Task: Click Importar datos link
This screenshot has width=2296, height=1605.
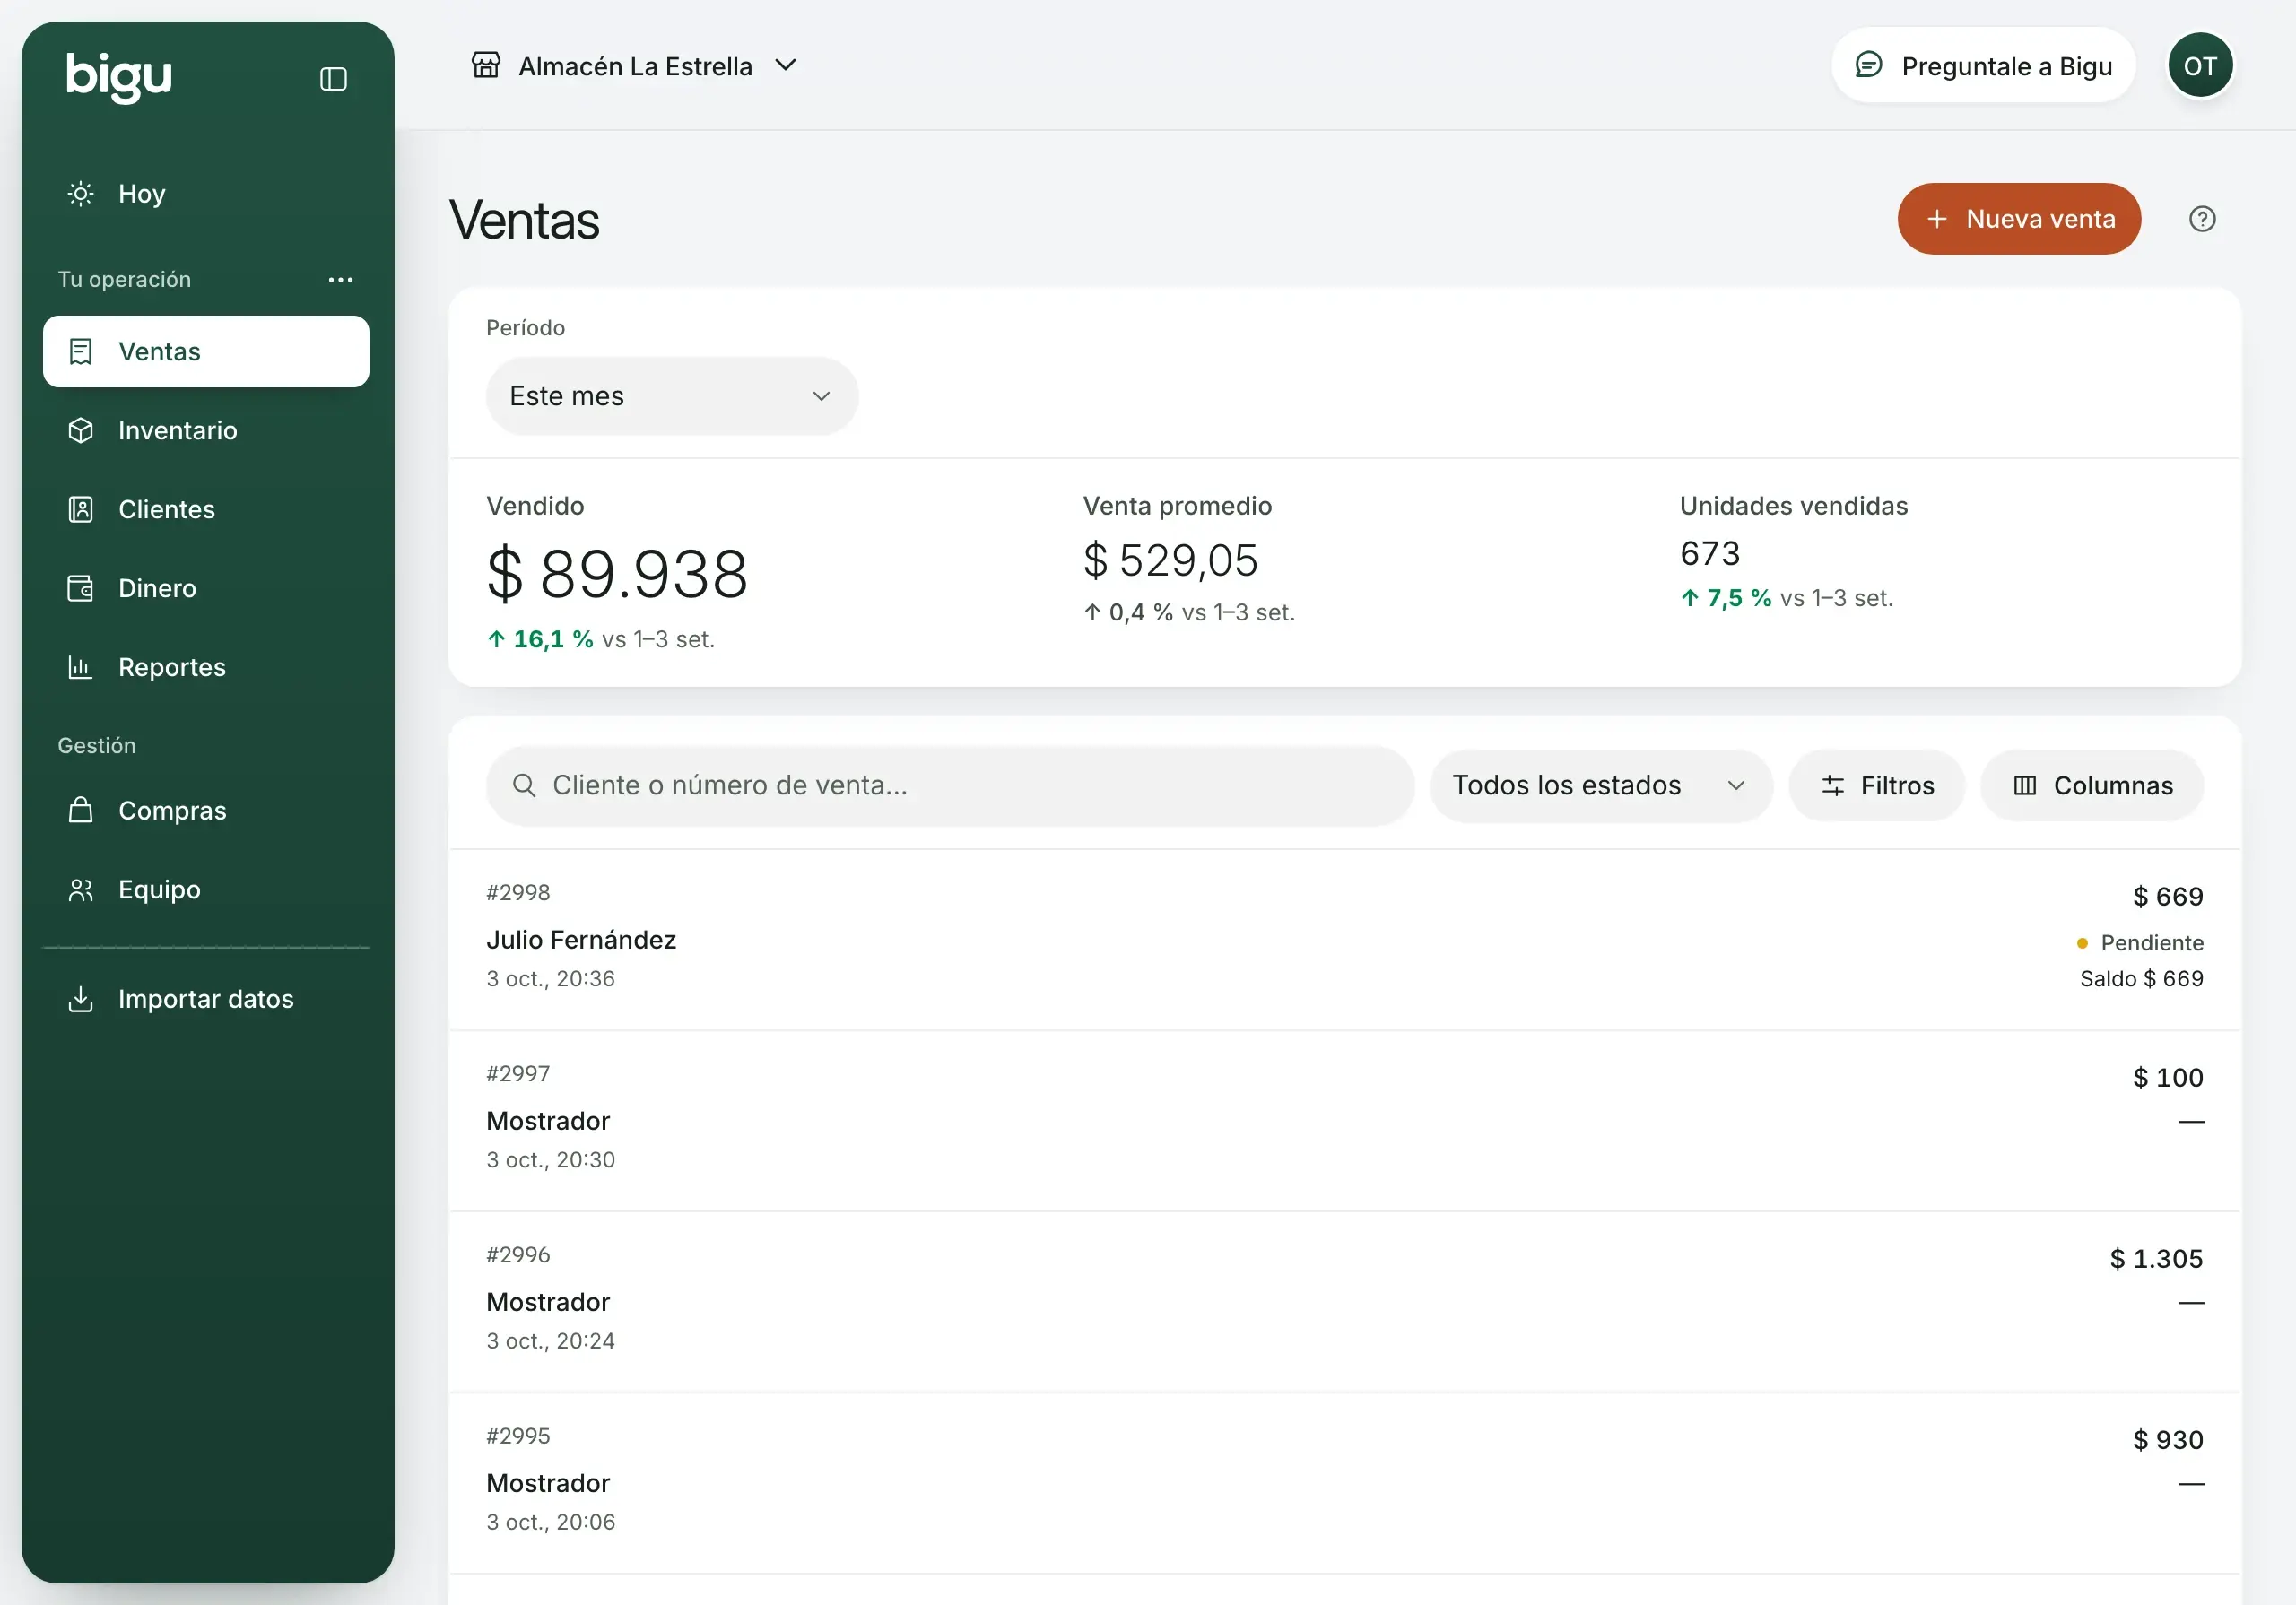Action: 206,998
